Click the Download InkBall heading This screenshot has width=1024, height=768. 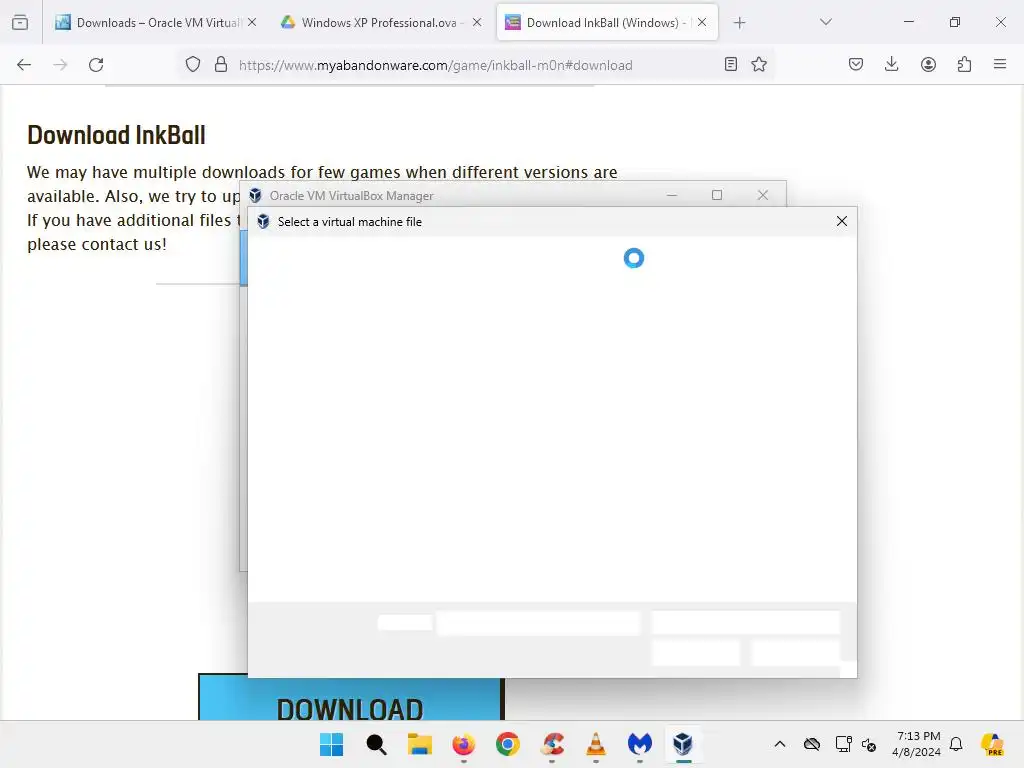tap(116, 135)
